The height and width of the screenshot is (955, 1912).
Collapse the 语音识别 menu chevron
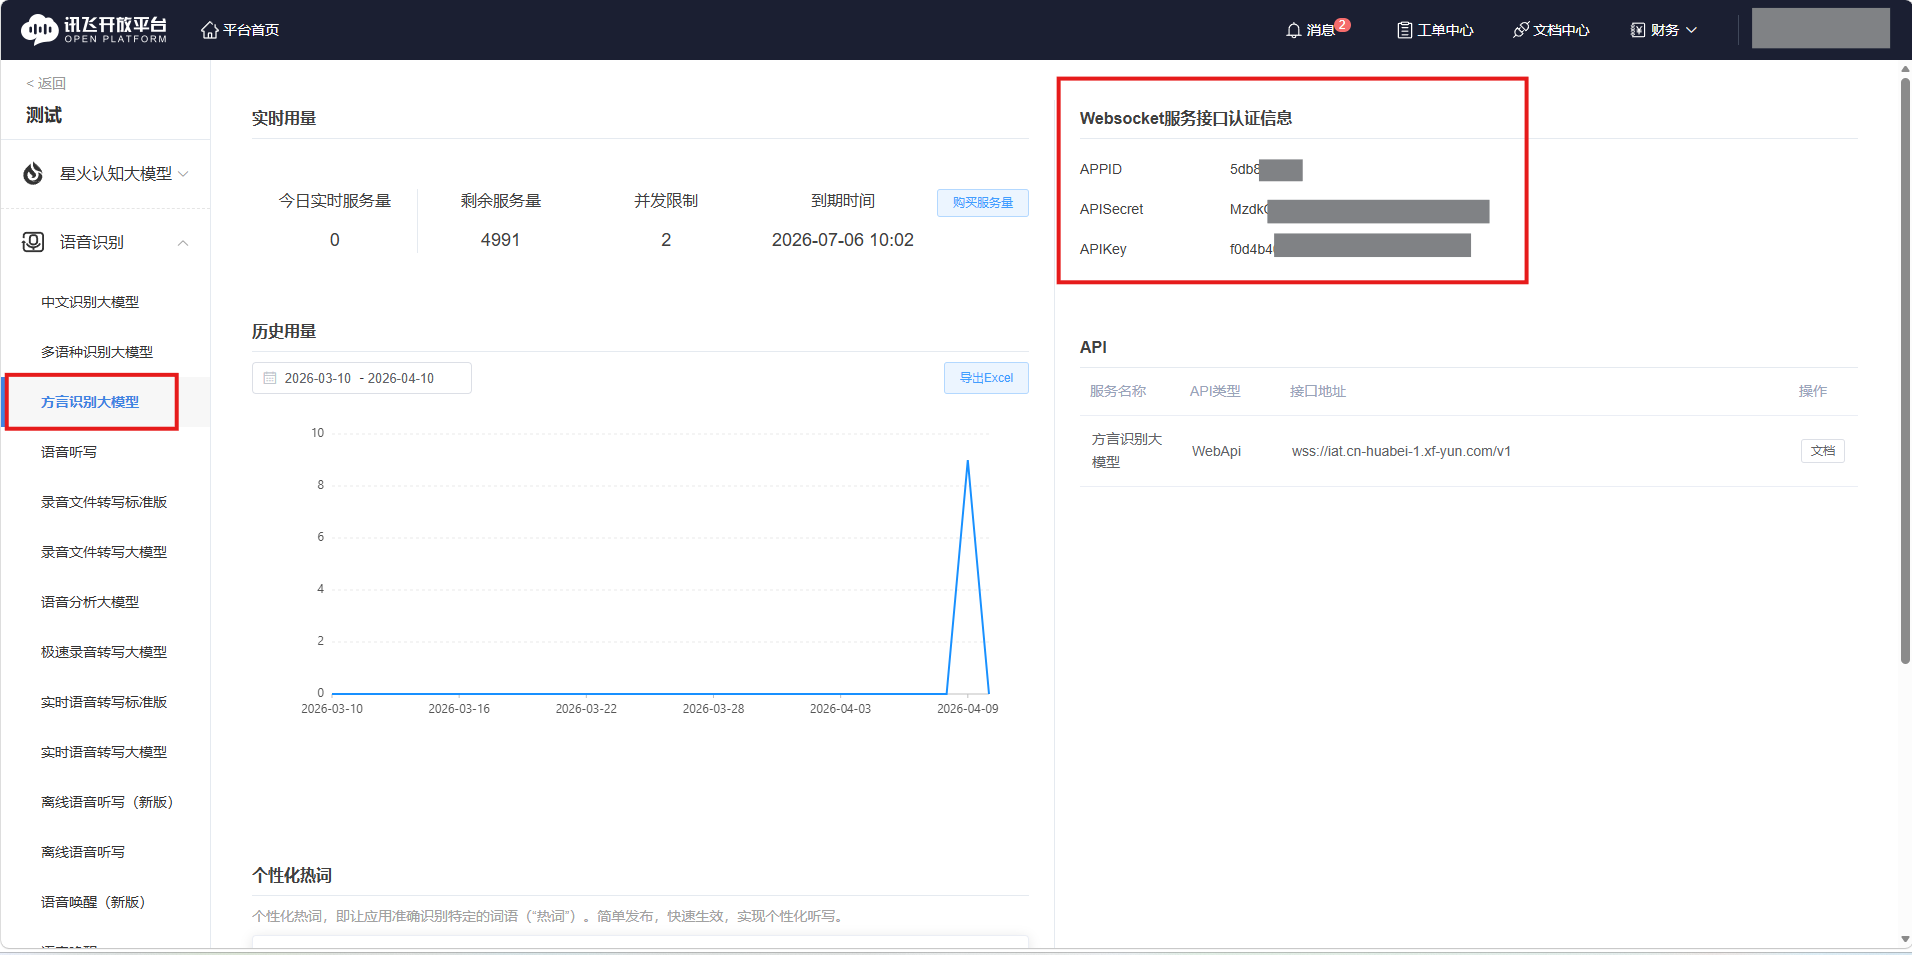[183, 243]
